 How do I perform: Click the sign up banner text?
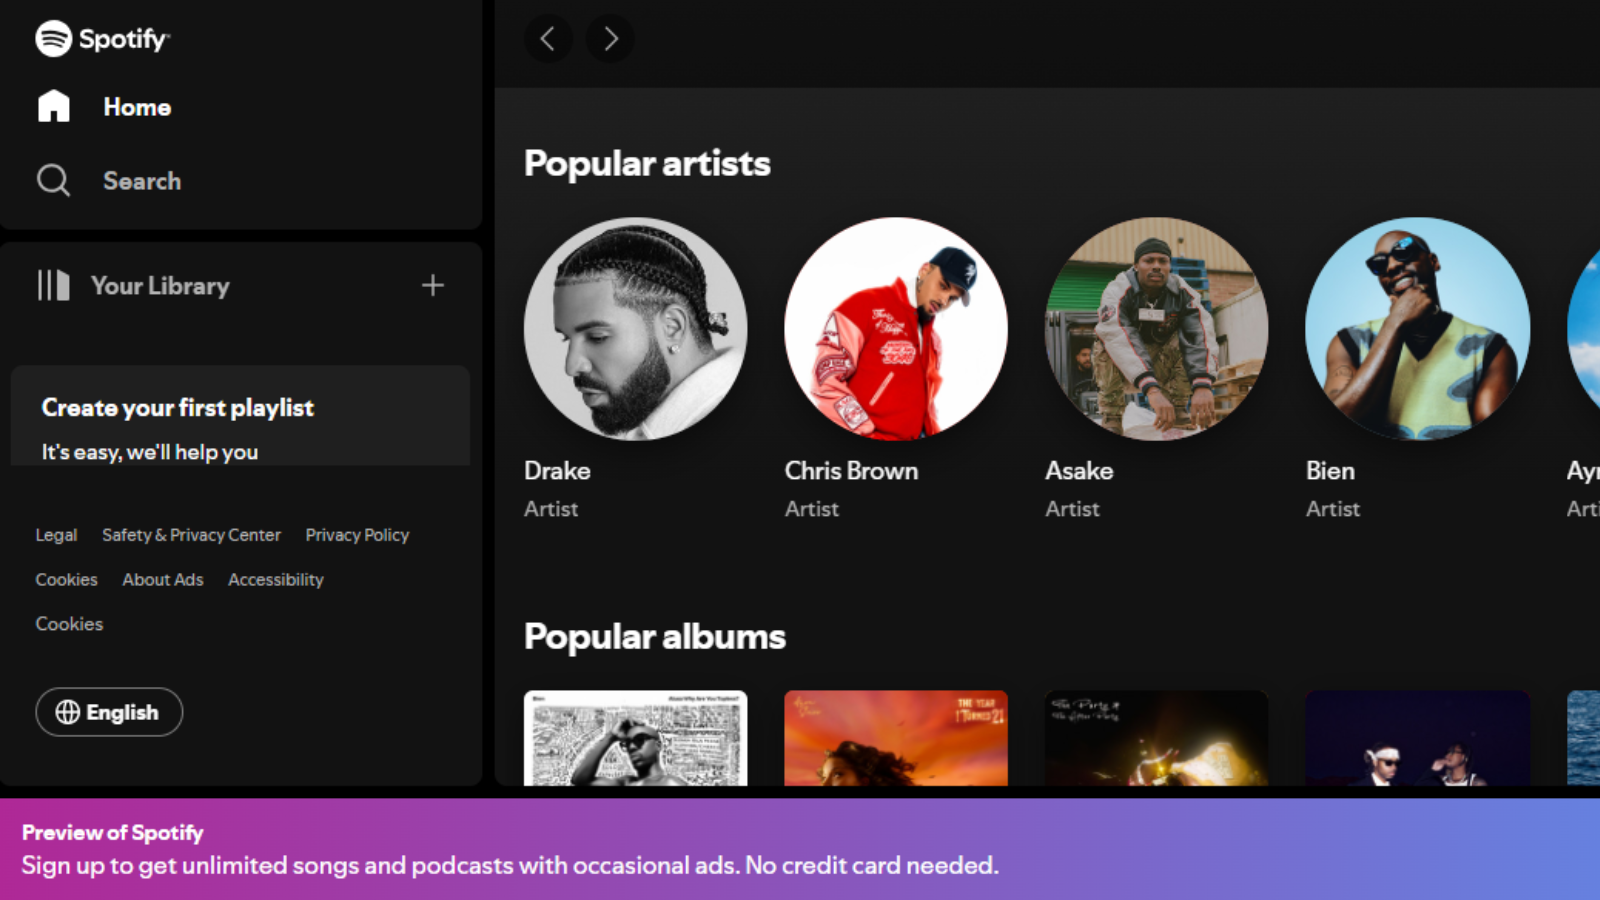[510, 866]
